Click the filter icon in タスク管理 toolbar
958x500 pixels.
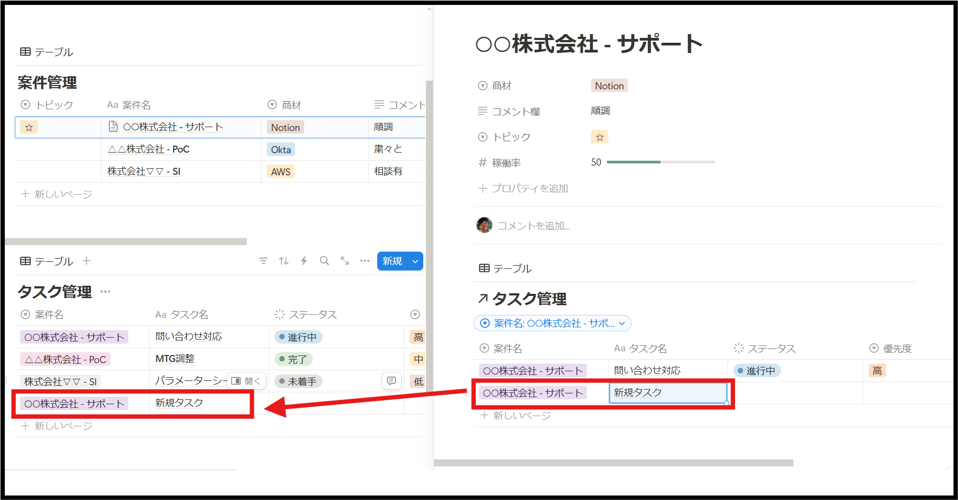tap(263, 261)
